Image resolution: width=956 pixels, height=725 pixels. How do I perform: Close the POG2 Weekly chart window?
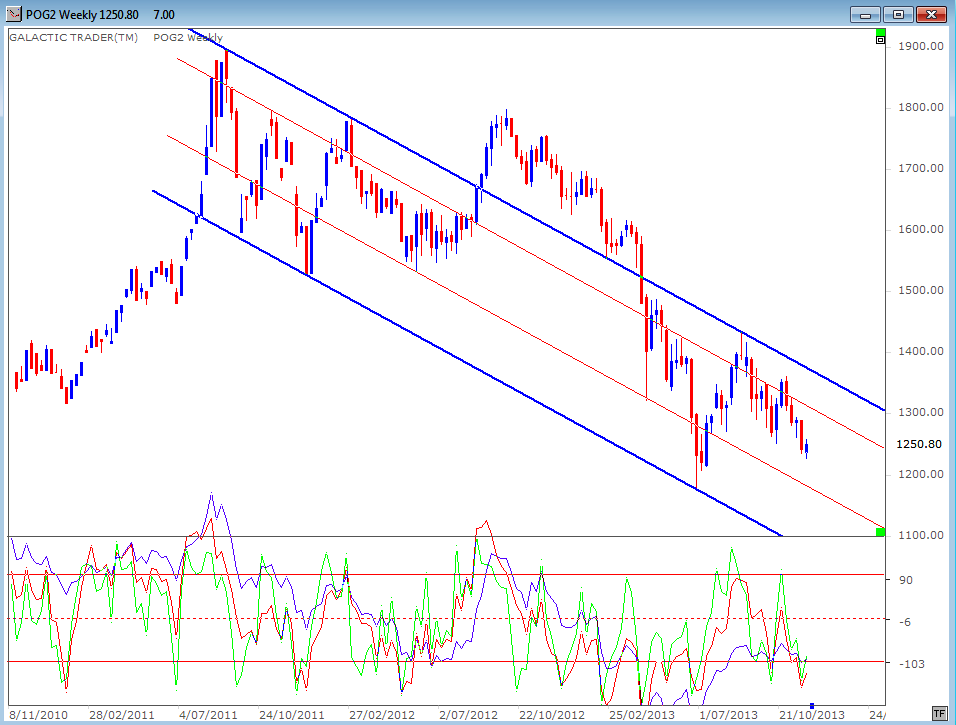coord(931,15)
